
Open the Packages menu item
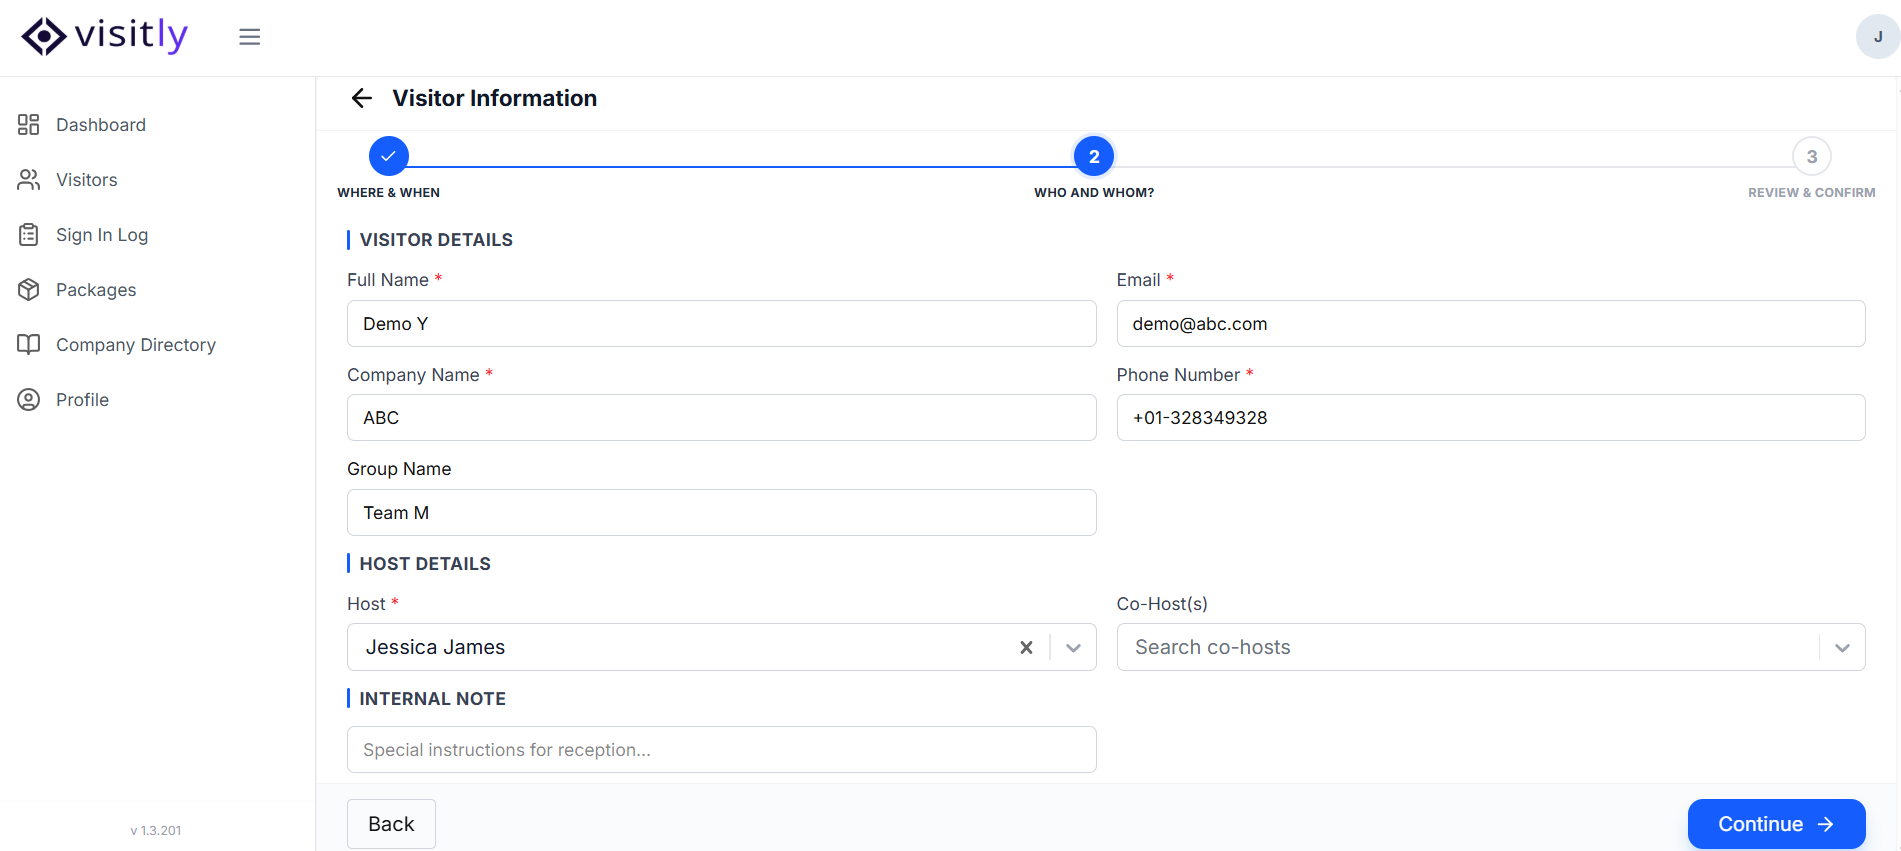tap(96, 290)
